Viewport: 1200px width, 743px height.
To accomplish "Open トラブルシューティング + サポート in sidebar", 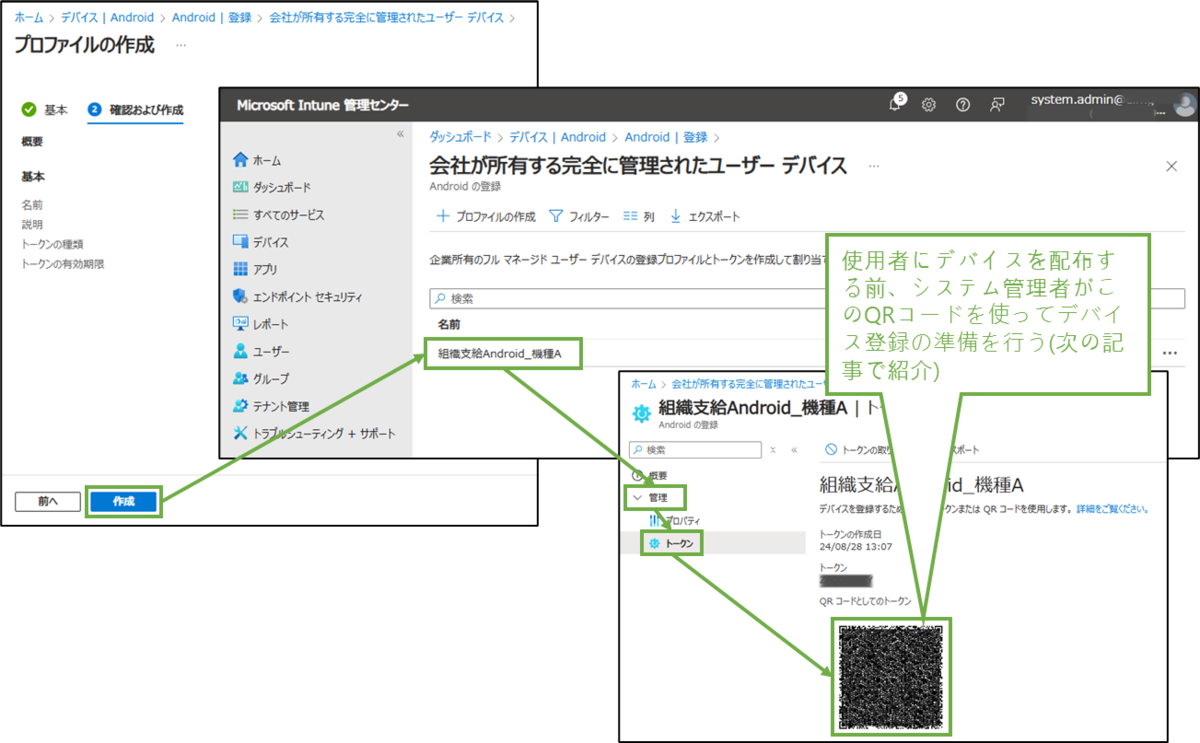I will point(314,433).
